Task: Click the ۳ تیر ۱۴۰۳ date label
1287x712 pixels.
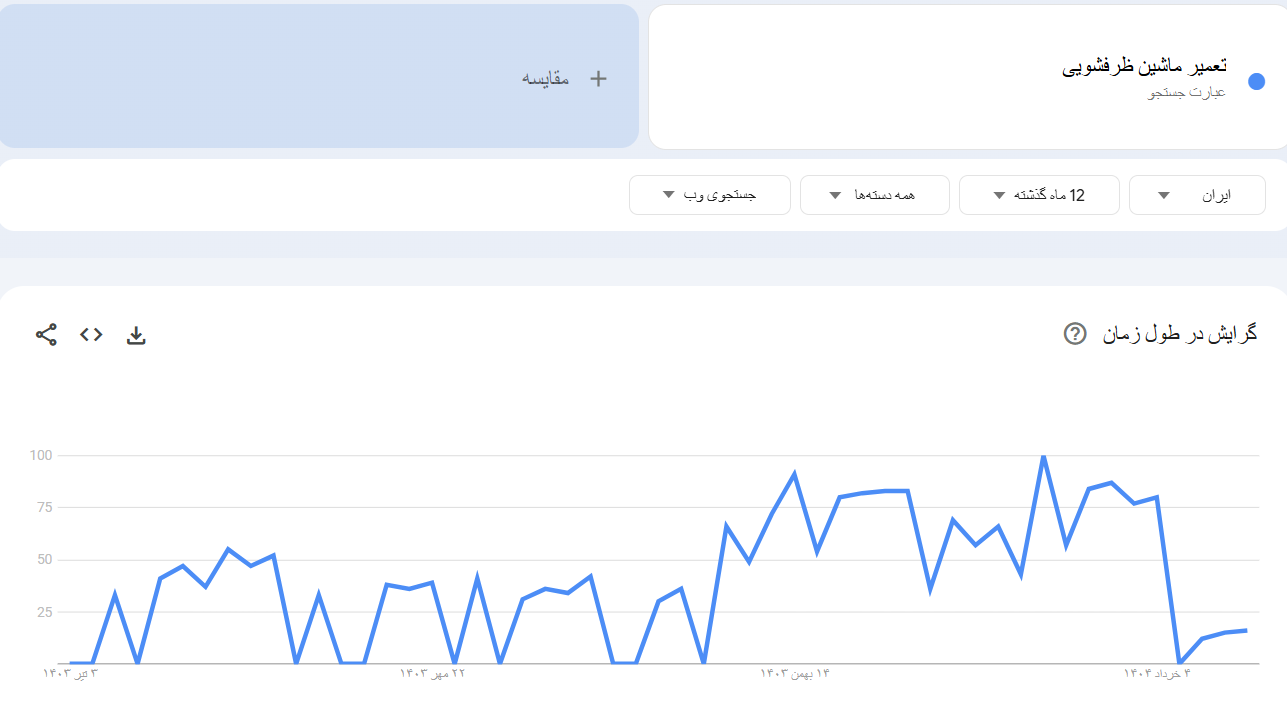Action: [x=71, y=674]
